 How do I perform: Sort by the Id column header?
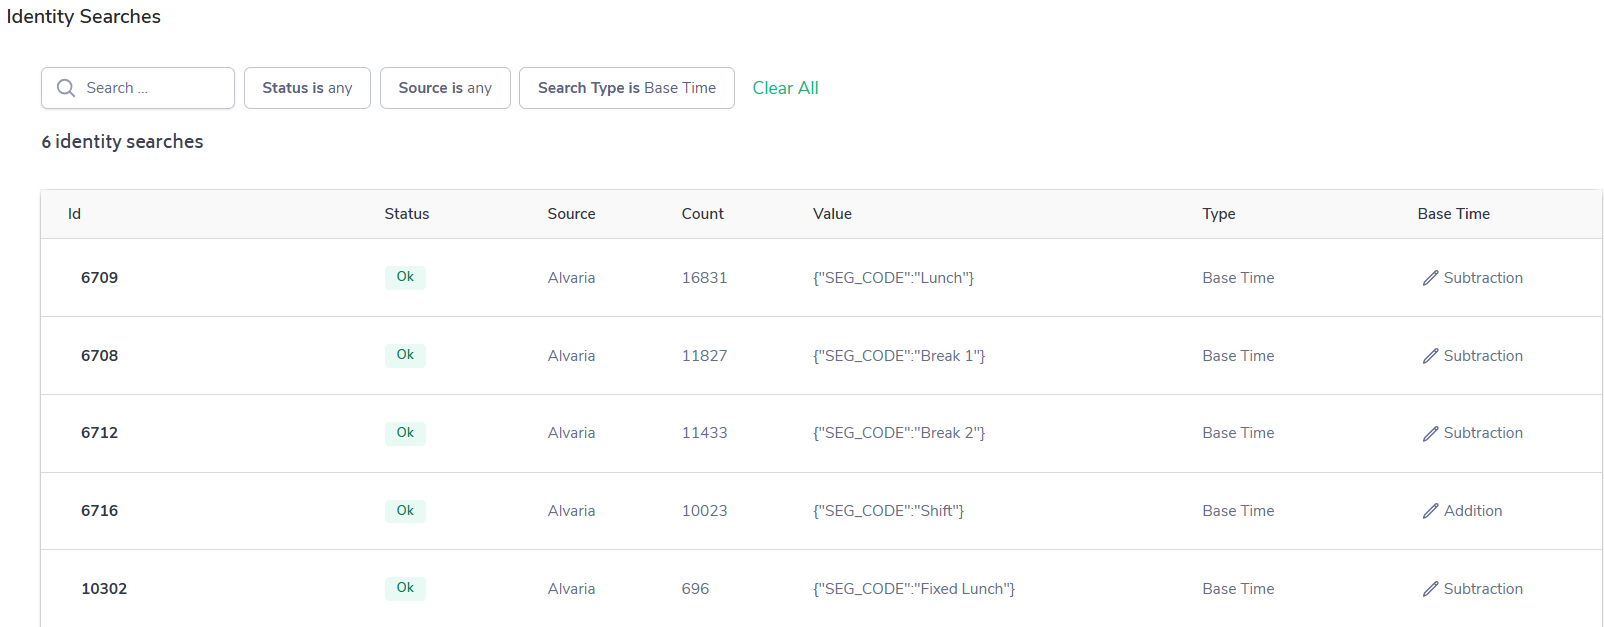coord(74,214)
